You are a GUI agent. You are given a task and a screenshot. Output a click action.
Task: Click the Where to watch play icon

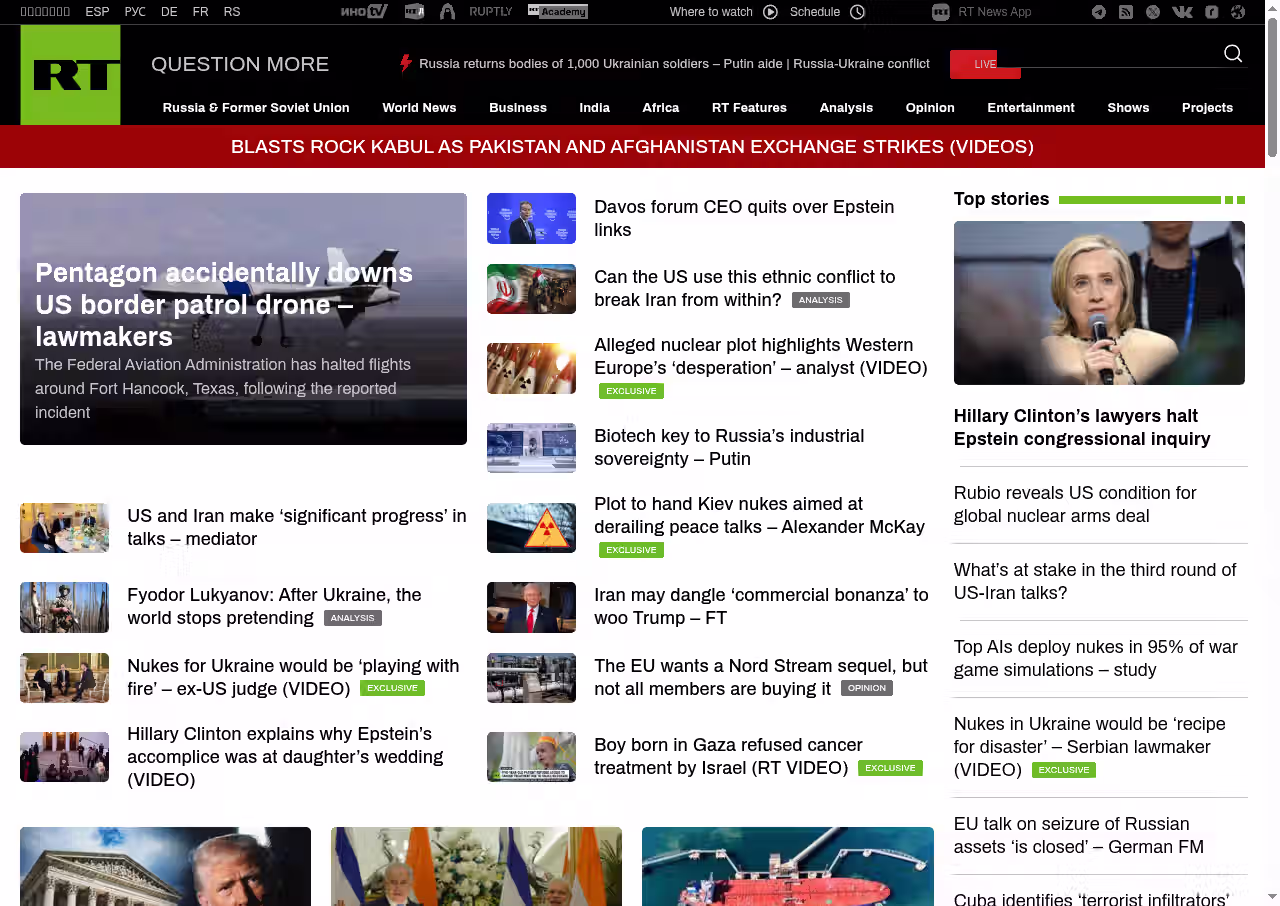point(770,12)
